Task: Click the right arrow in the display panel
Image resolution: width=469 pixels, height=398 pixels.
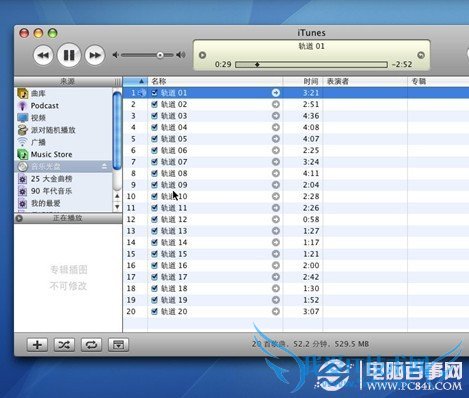Action: pos(421,55)
